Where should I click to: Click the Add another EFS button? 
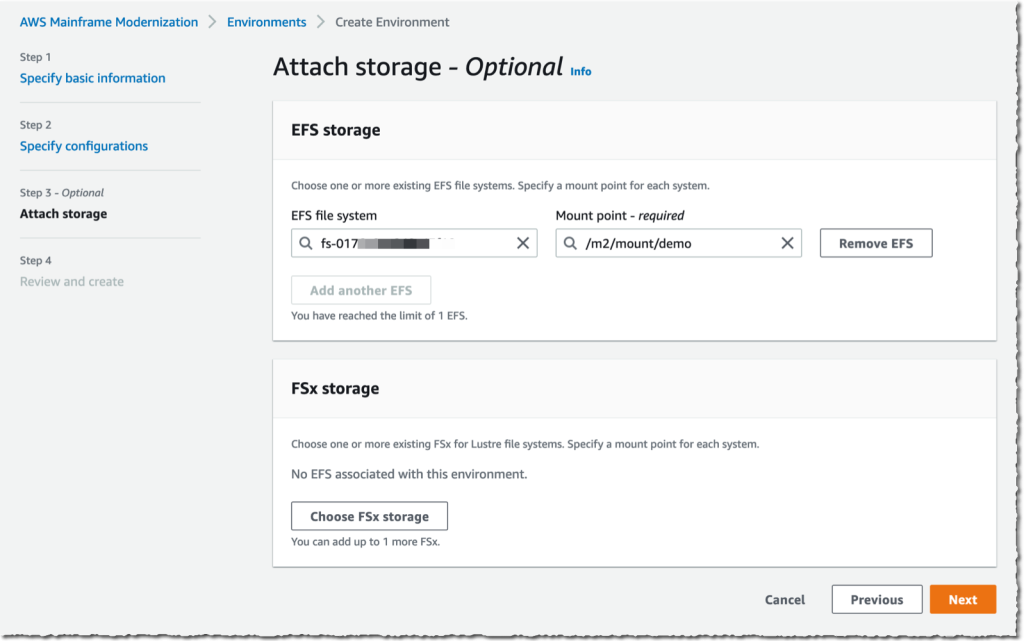point(360,290)
